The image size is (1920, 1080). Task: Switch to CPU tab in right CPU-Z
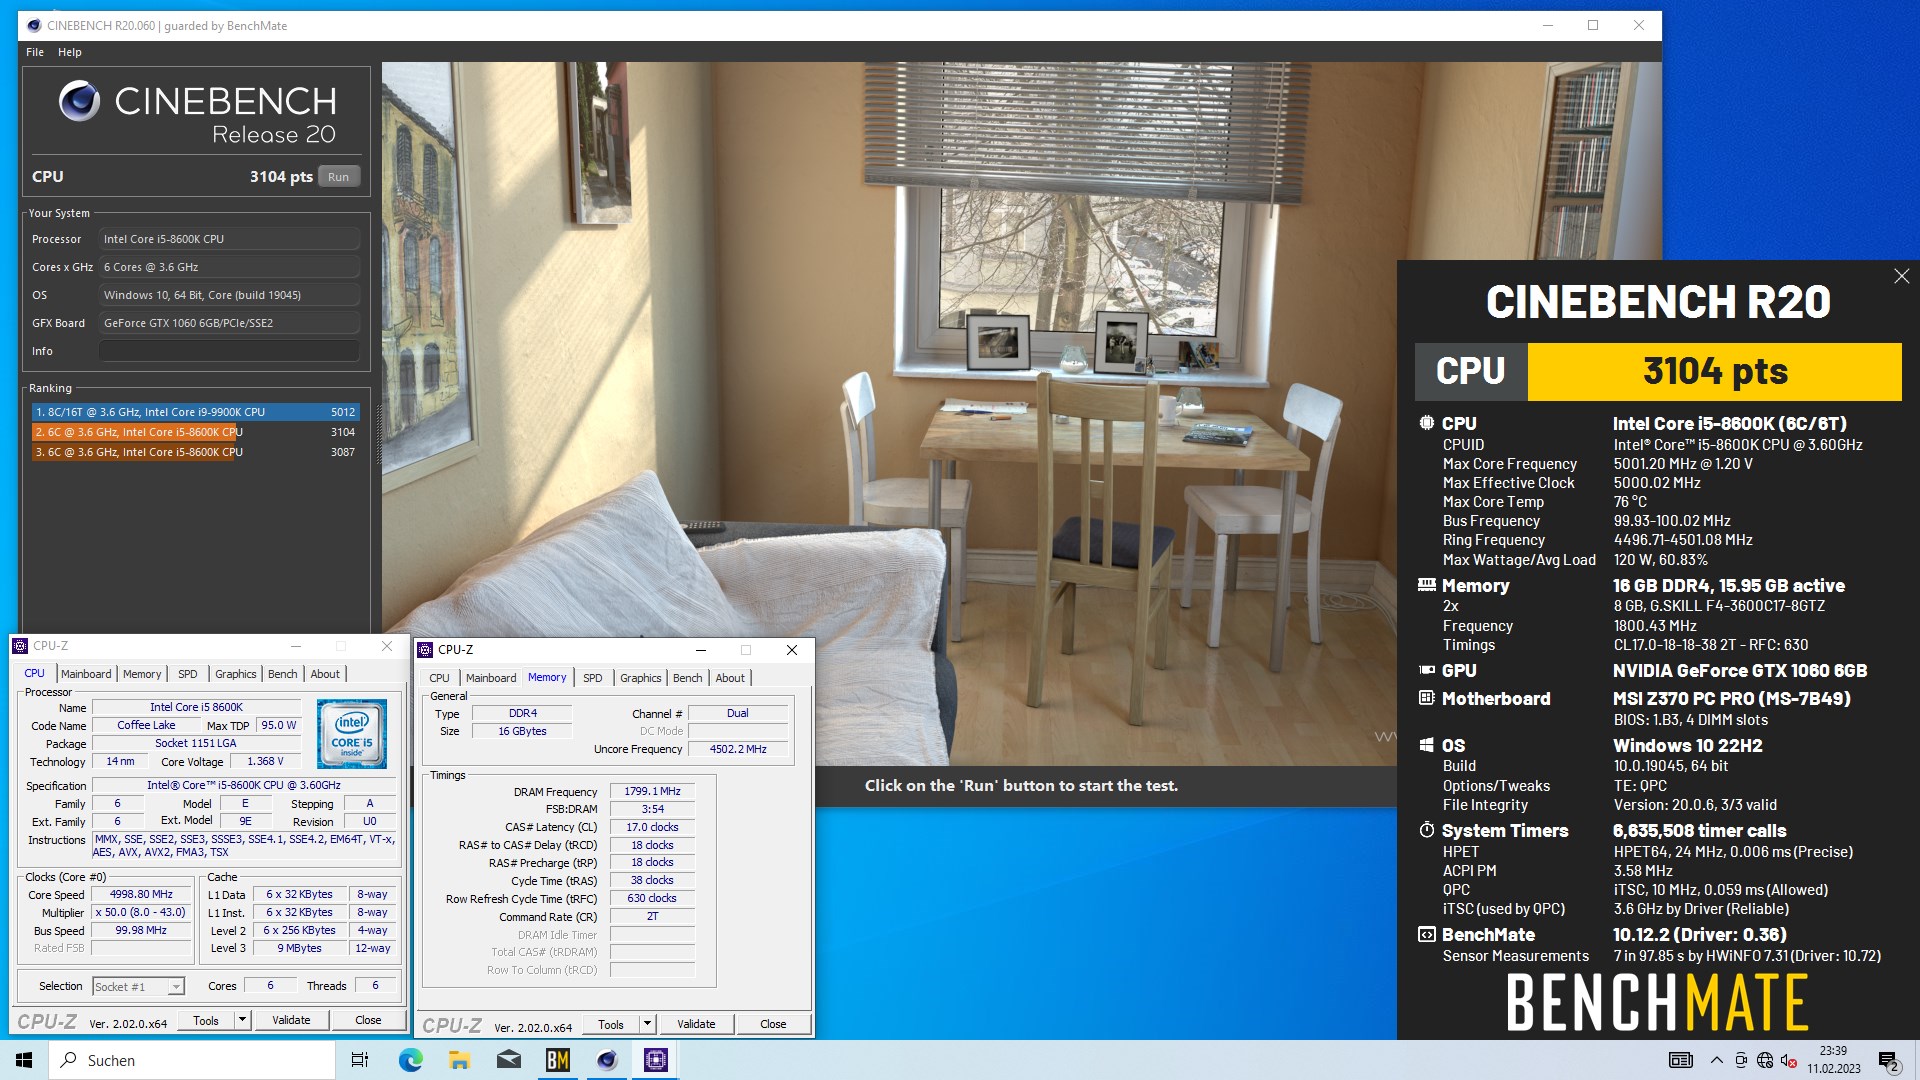[x=439, y=678]
